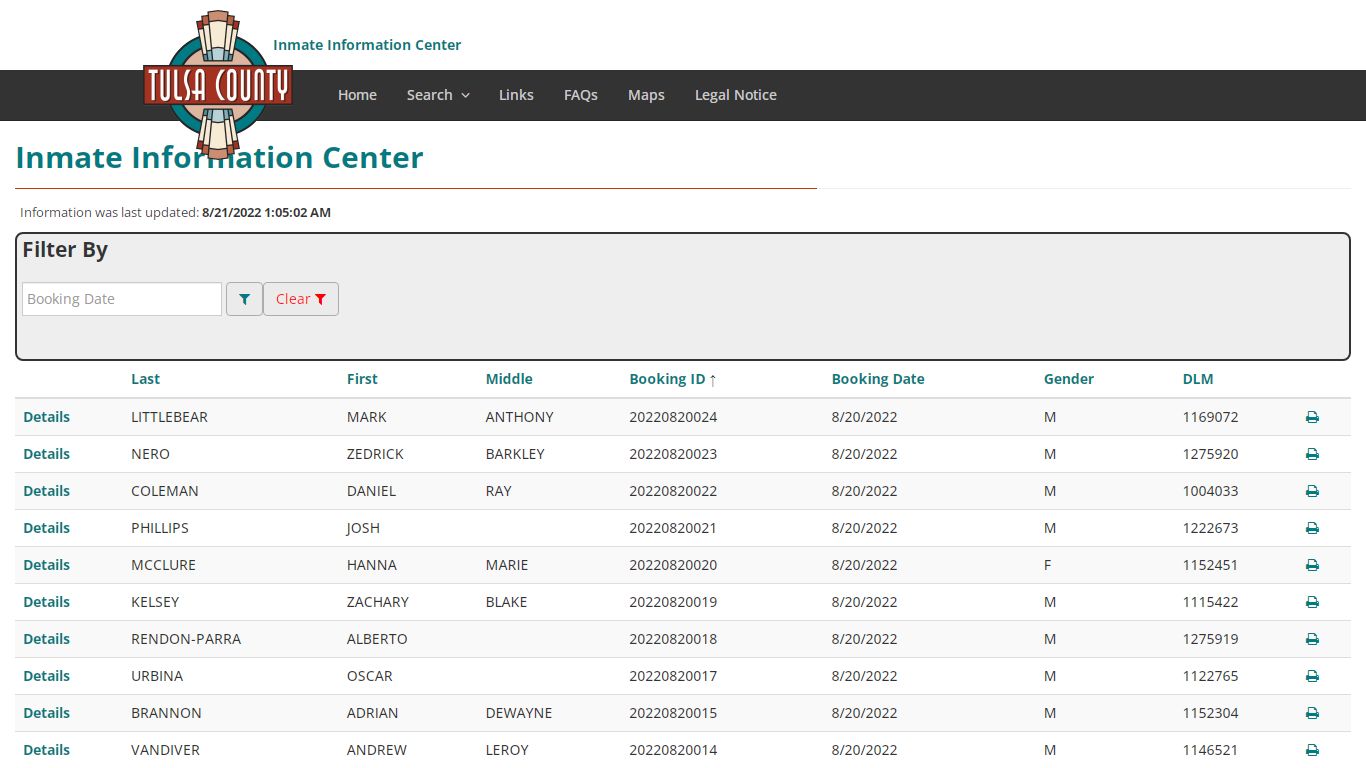Select DLM value 1275920
Image resolution: width=1366 pixels, height=768 pixels.
click(1211, 454)
